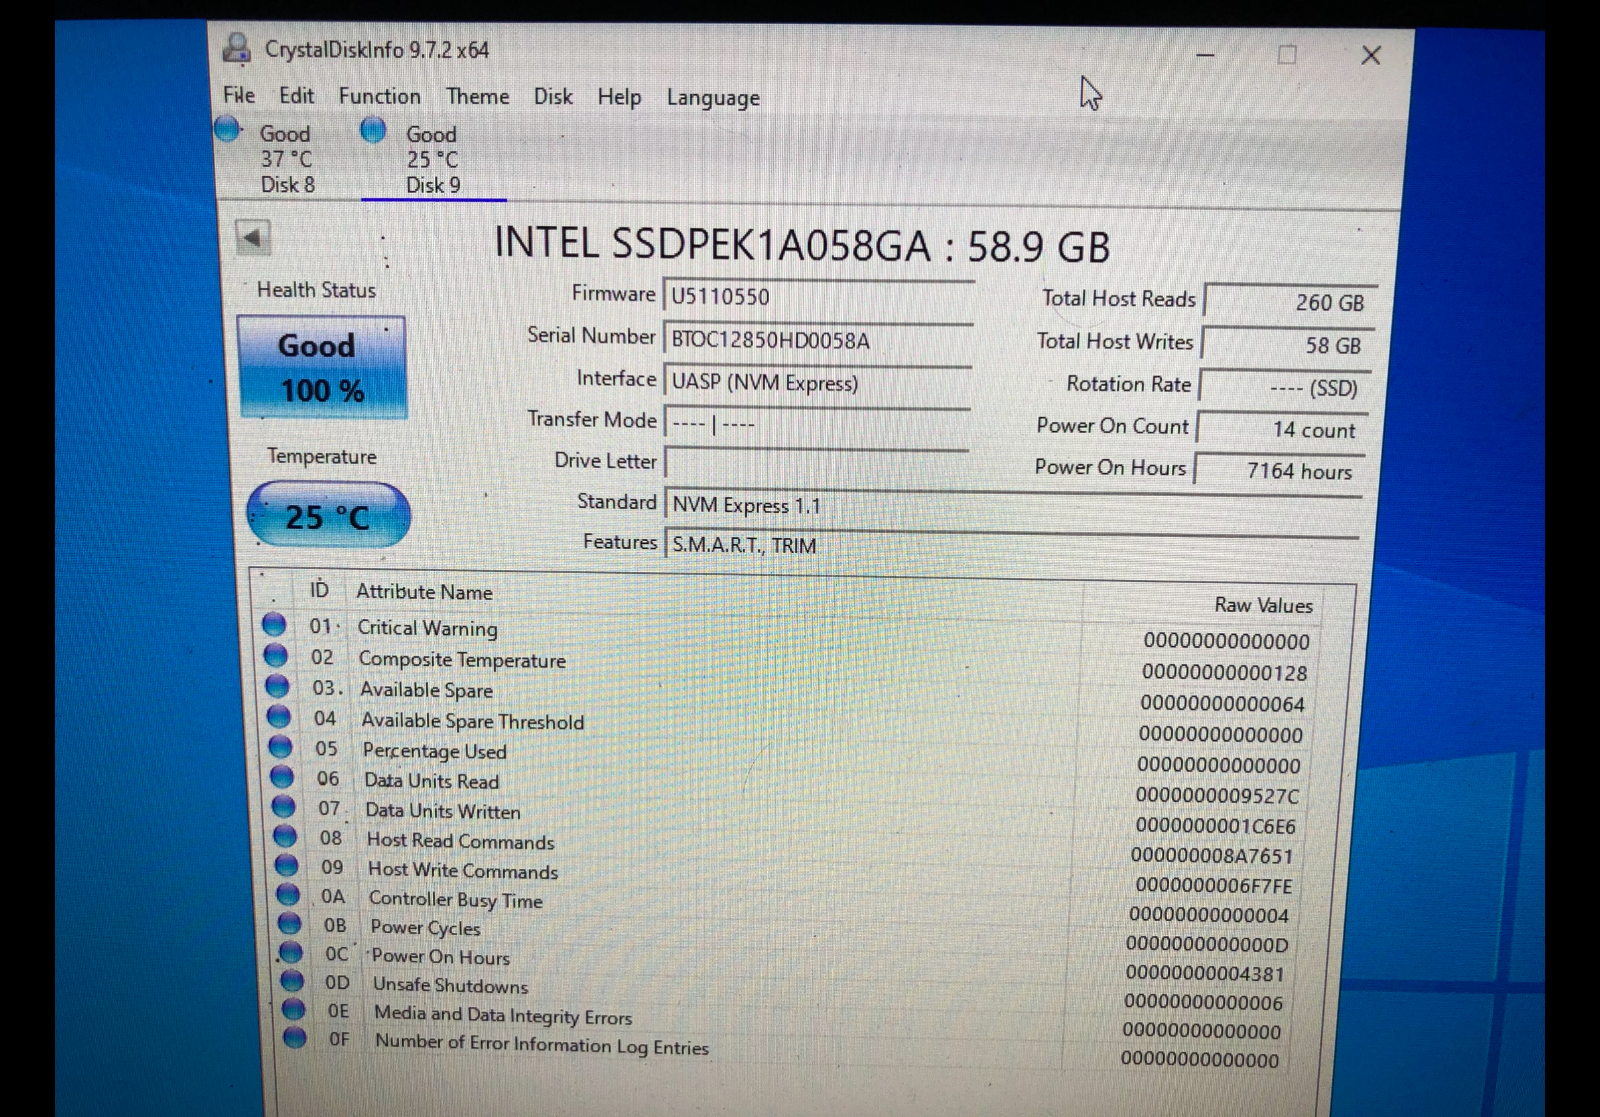Click the Power On Hours value 7164 hours
This screenshot has width=1600, height=1117.
[x=1279, y=471]
